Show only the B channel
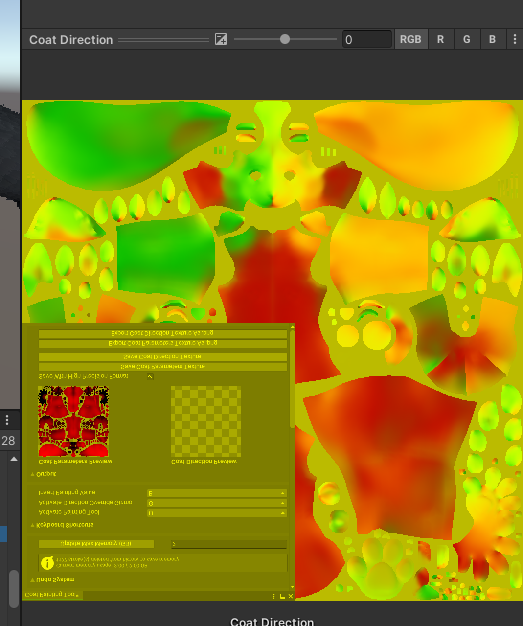The width and height of the screenshot is (523, 626). (x=492, y=39)
